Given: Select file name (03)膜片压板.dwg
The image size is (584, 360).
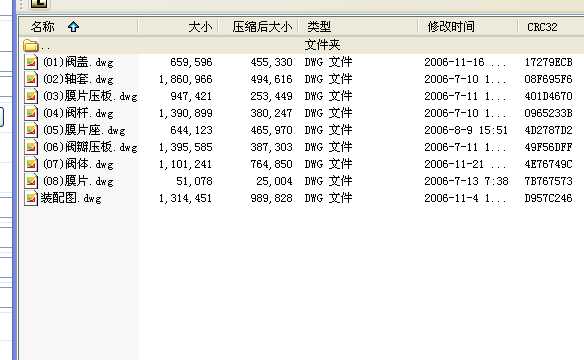Looking at the screenshot, I should tap(90, 96).
